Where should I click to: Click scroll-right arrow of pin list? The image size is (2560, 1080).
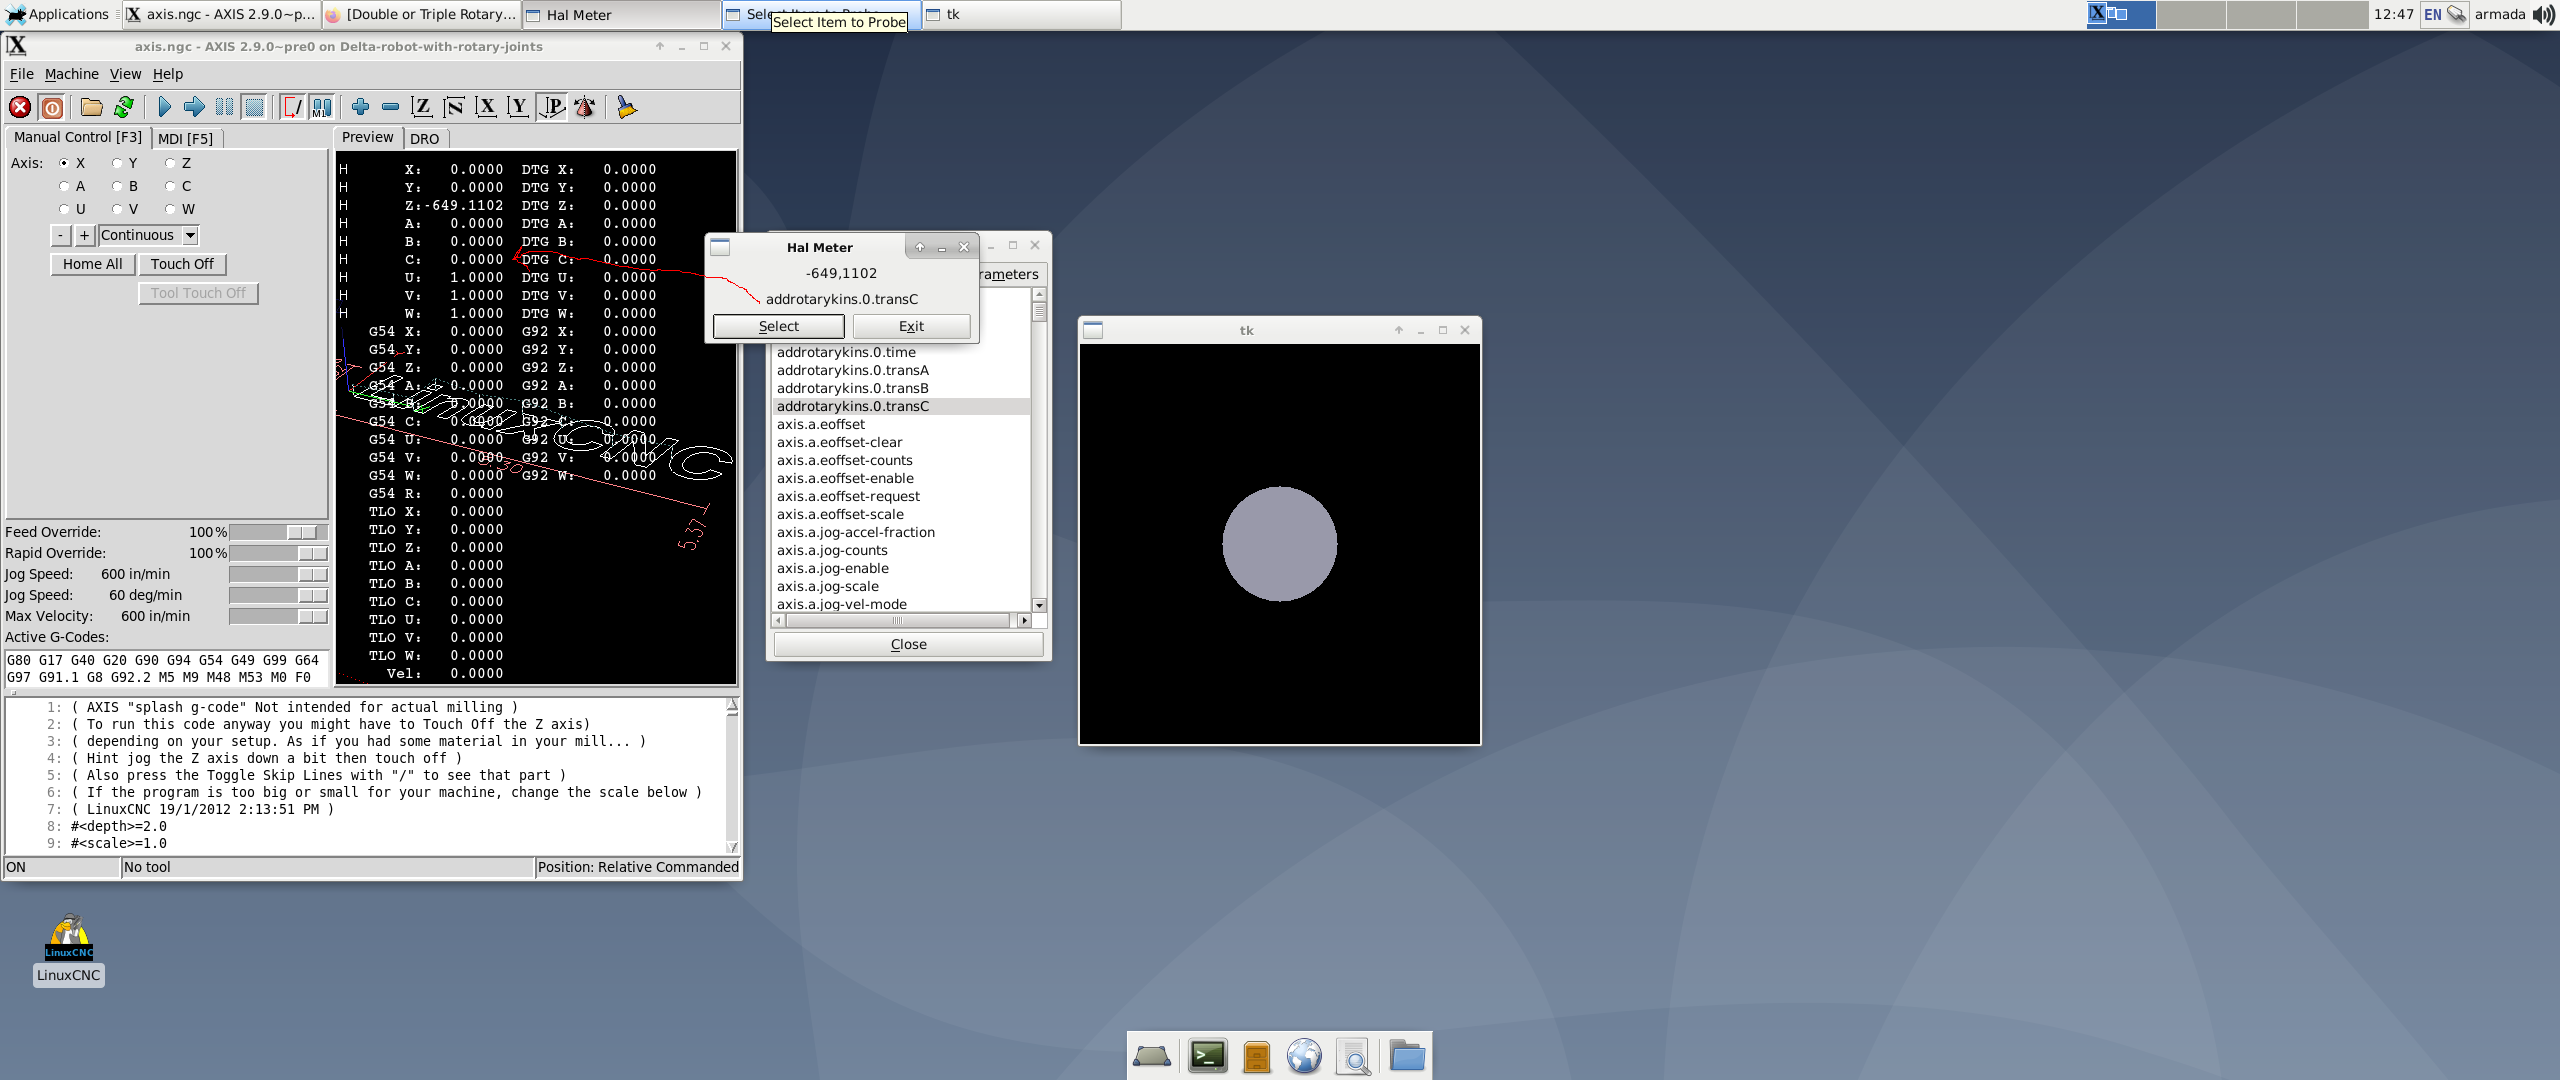1023,621
